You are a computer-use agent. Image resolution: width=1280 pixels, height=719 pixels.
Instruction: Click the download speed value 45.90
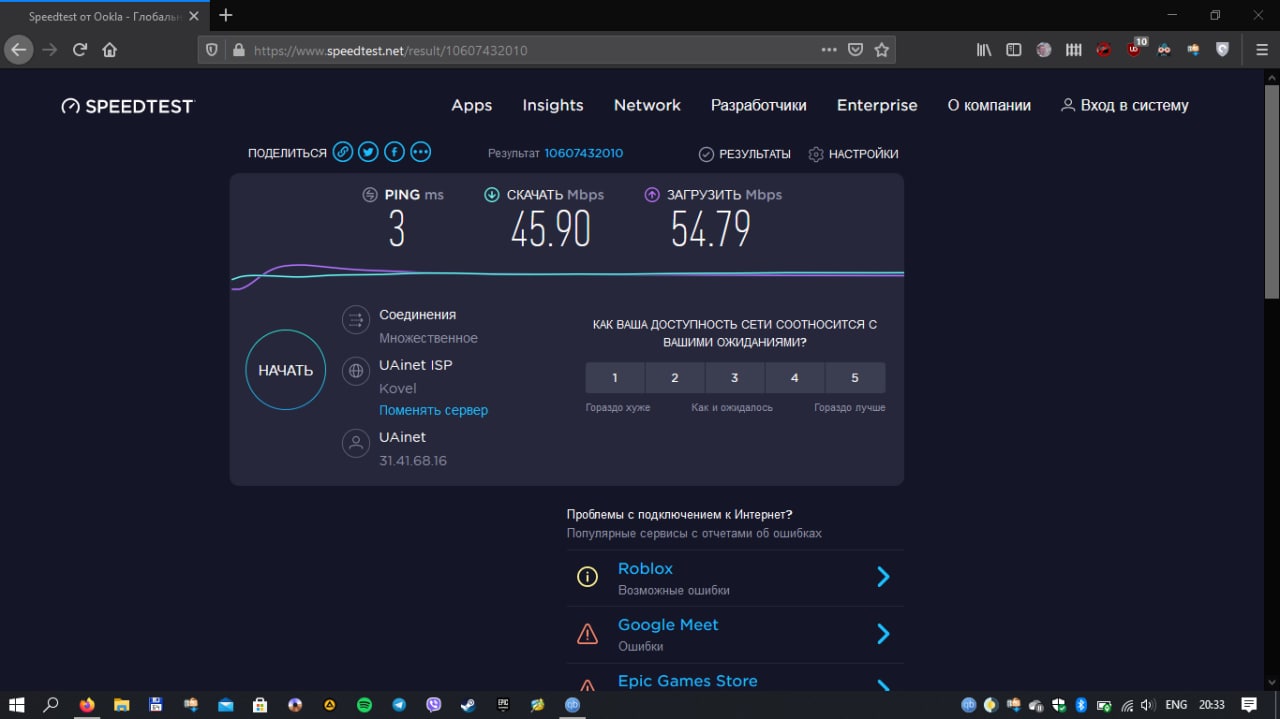(x=551, y=230)
